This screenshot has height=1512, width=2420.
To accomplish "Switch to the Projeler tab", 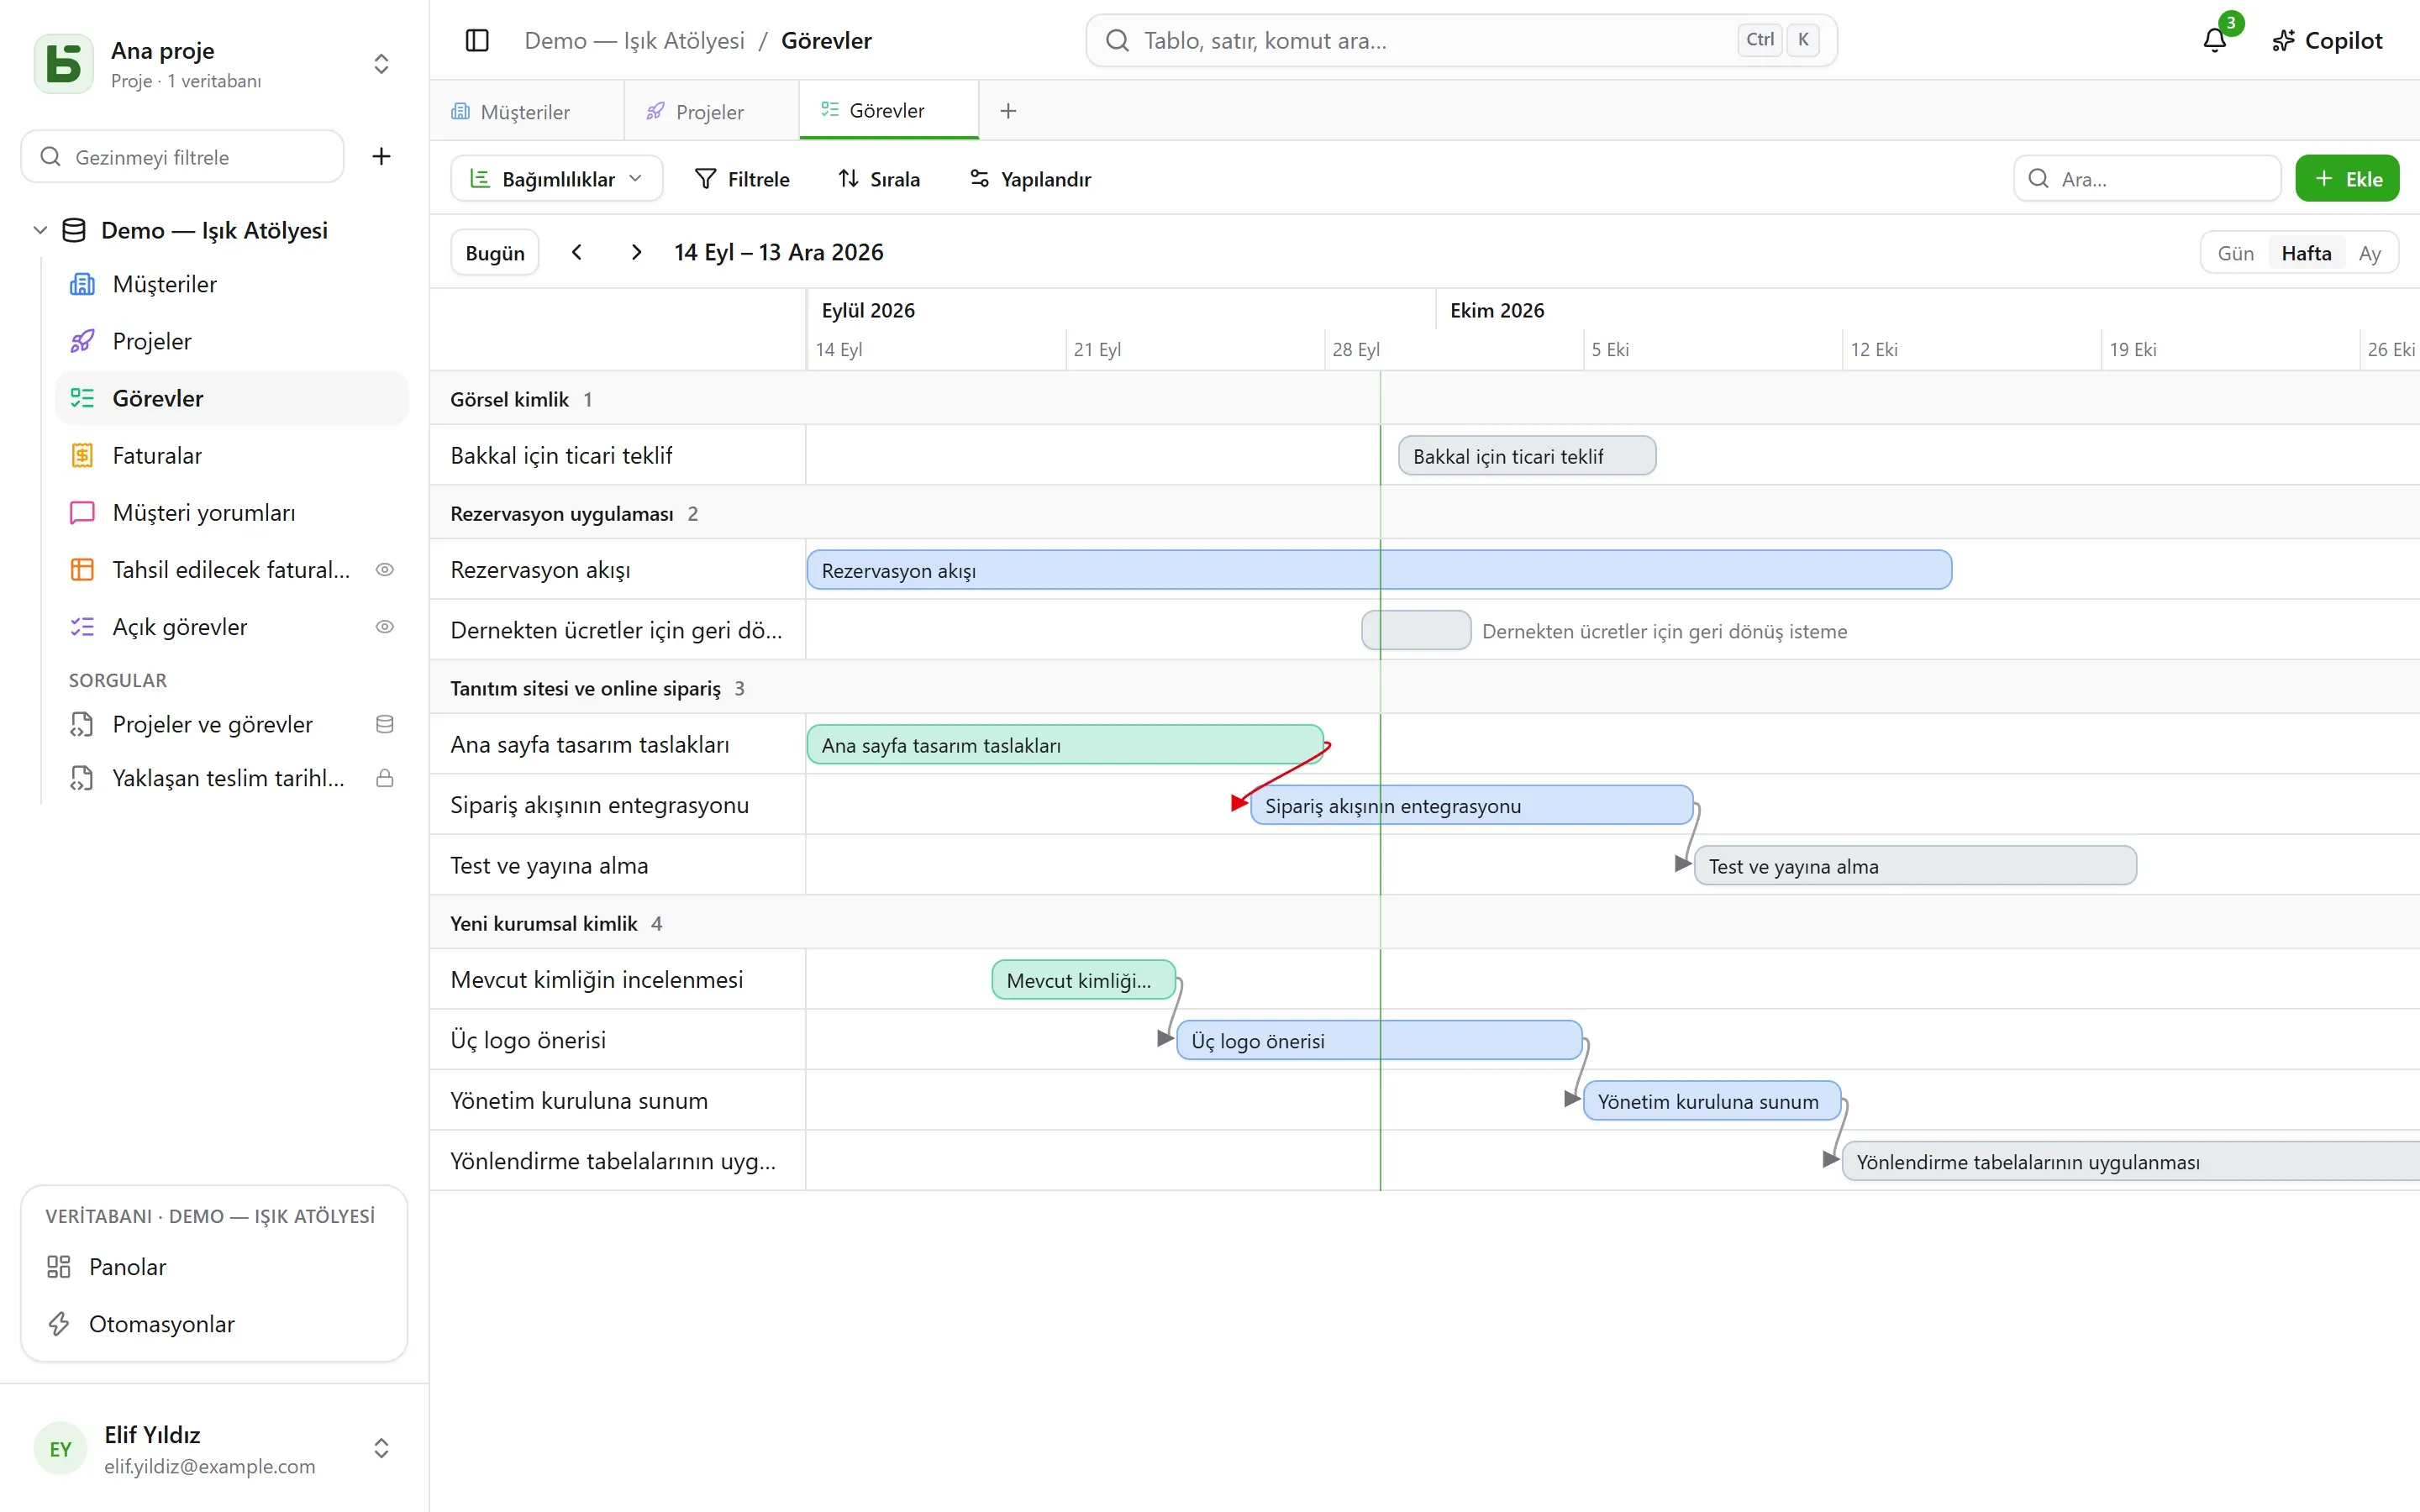I will (x=712, y=111).
